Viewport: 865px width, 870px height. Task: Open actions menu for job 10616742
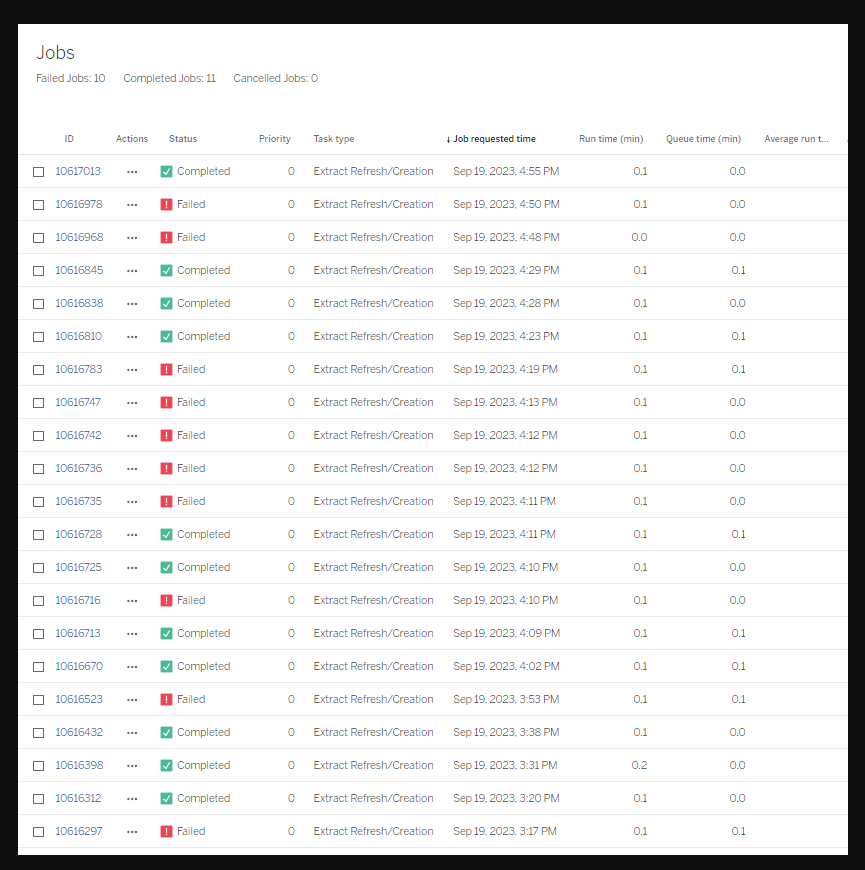coord(132,436)
